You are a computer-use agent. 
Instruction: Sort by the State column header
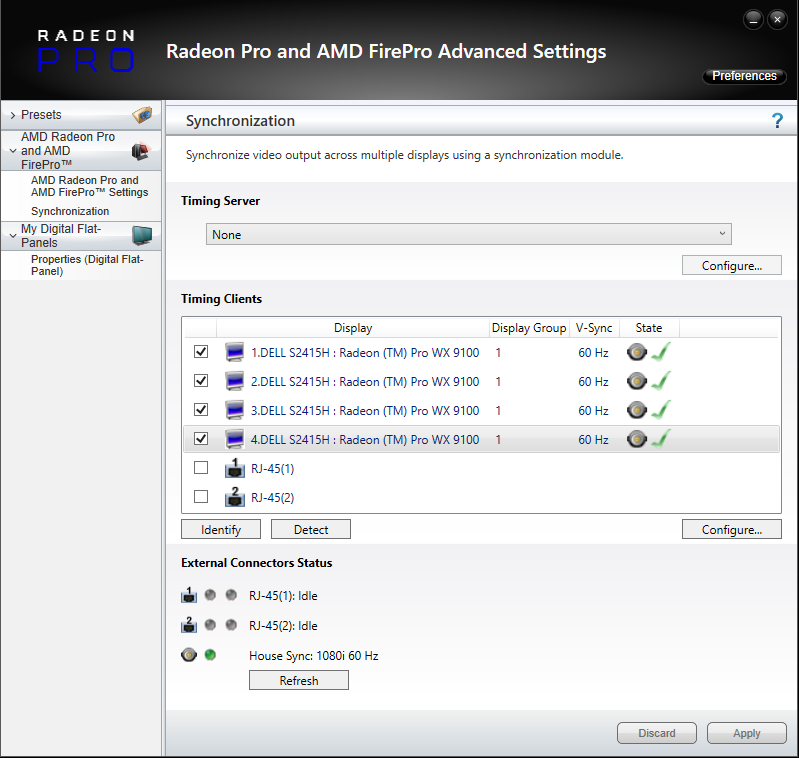pyautogui.click(x=649, y=328)
